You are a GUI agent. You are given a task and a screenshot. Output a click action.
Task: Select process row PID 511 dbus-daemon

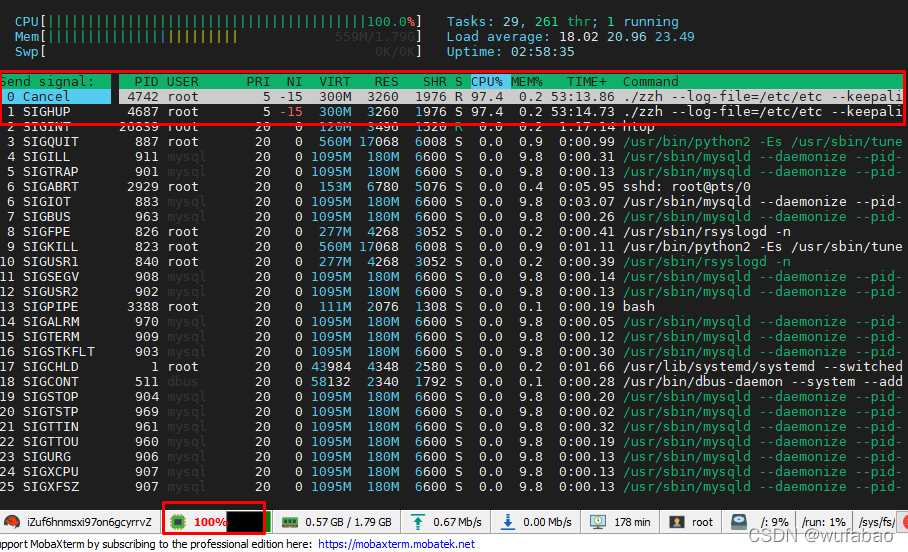click(510, 382)
